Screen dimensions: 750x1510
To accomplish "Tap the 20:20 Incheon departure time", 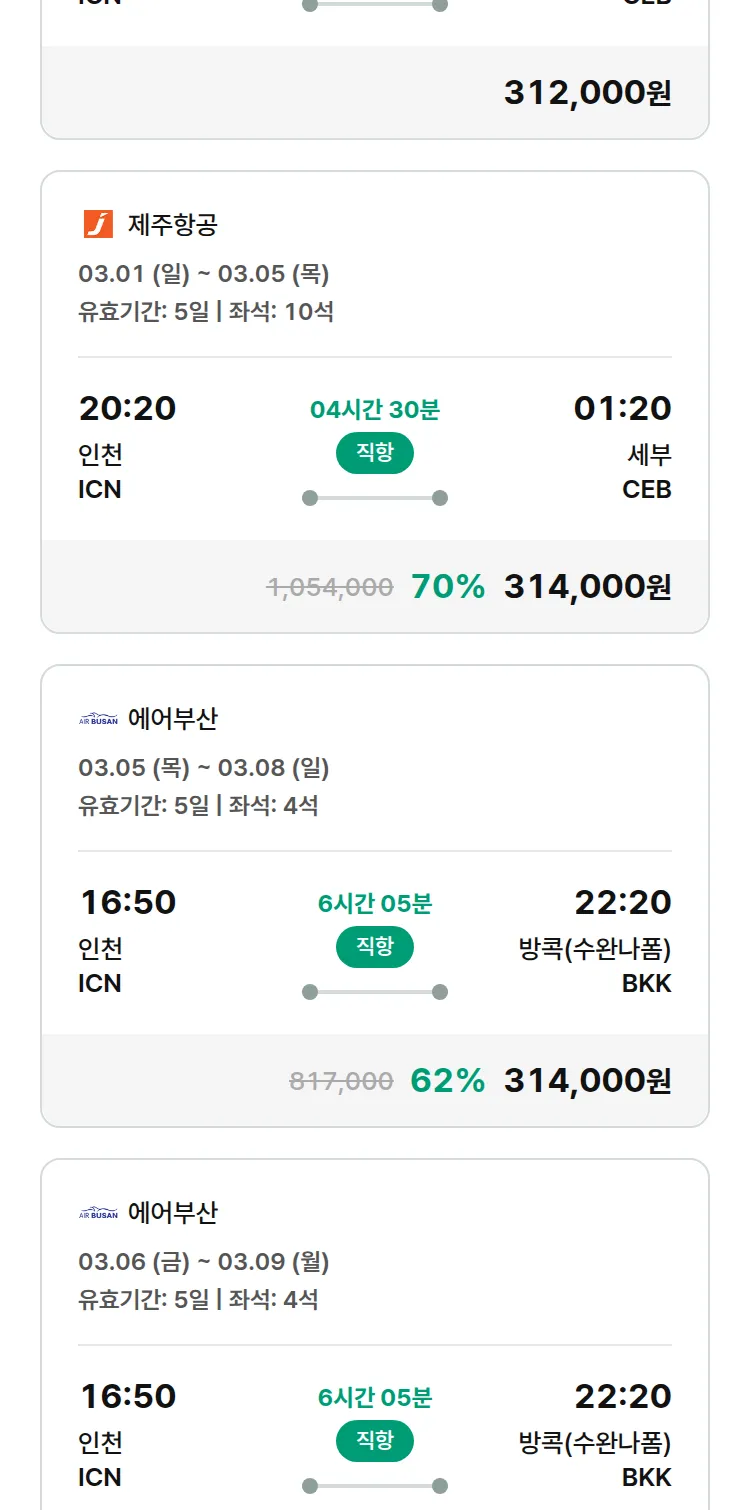I will [x=127, y=409].
